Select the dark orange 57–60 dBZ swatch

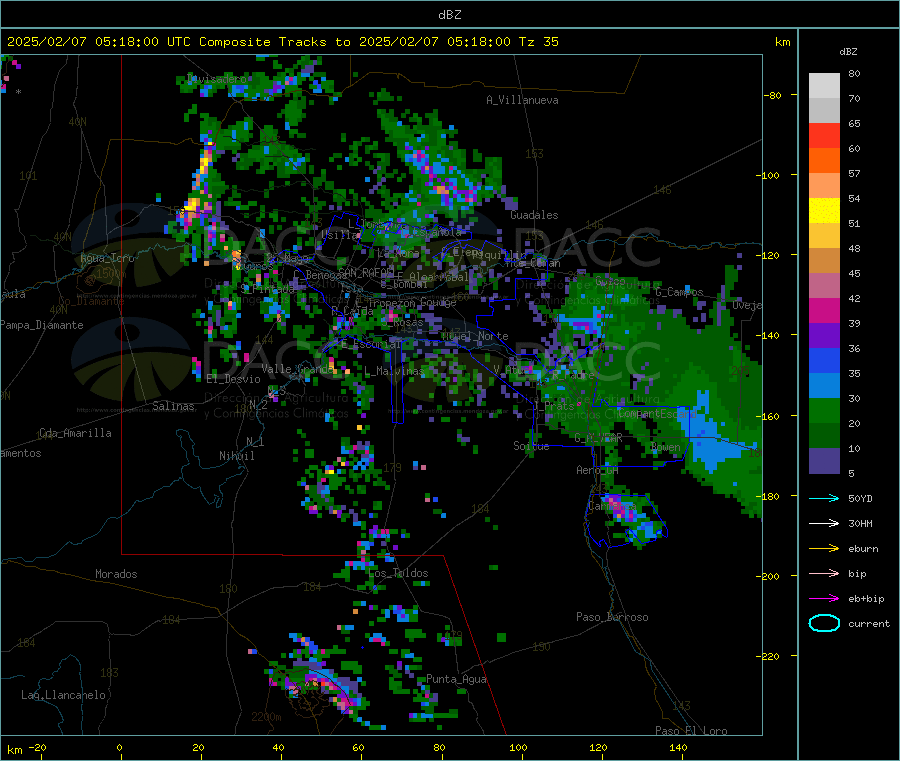pyautogui.click(x=824, y=161)
